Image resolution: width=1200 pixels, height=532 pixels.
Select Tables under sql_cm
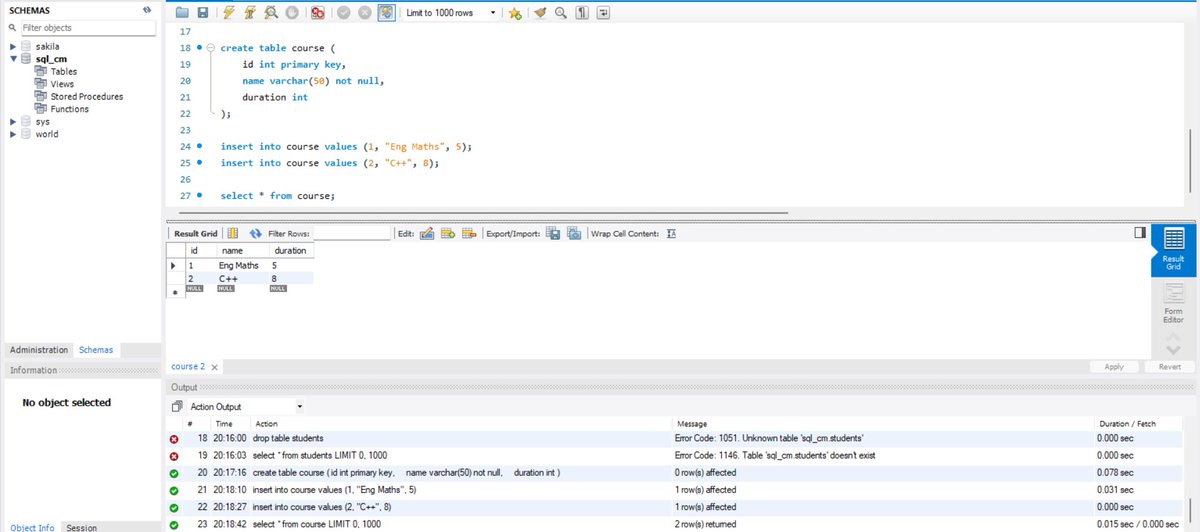[x=63, y=71]
